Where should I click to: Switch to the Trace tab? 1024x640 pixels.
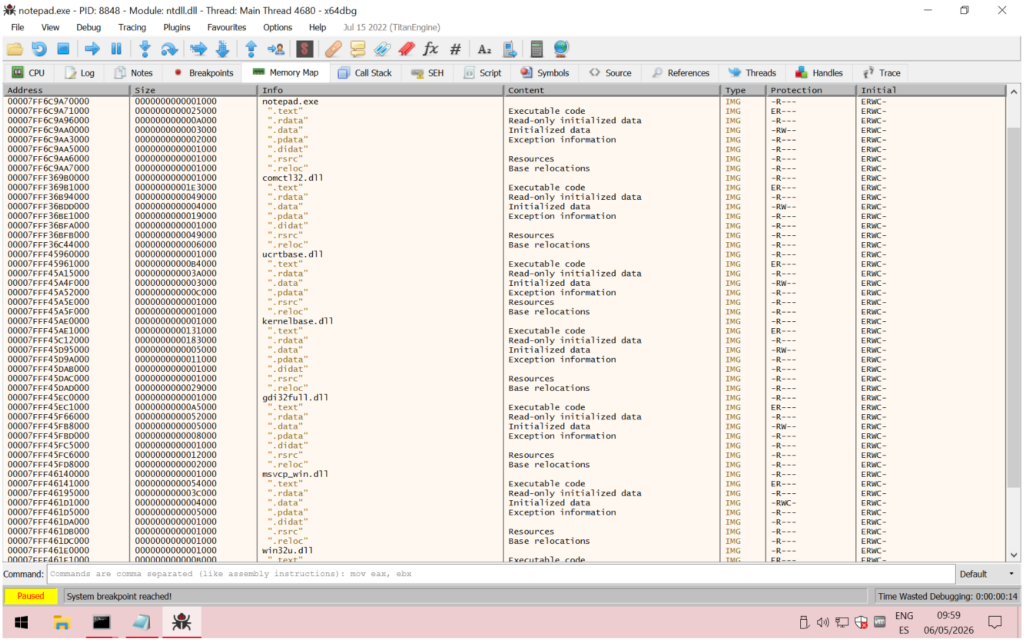pos(882,72)
